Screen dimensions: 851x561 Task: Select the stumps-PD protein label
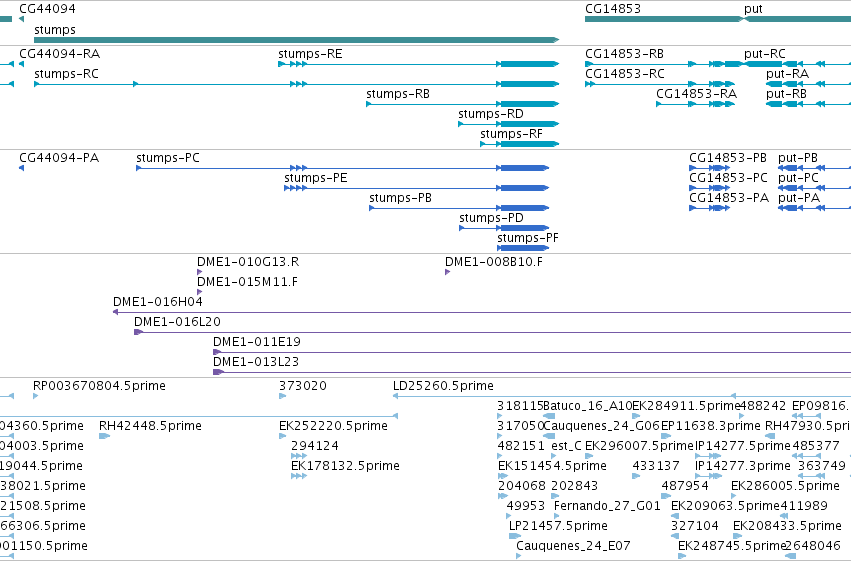click(491, 218)
